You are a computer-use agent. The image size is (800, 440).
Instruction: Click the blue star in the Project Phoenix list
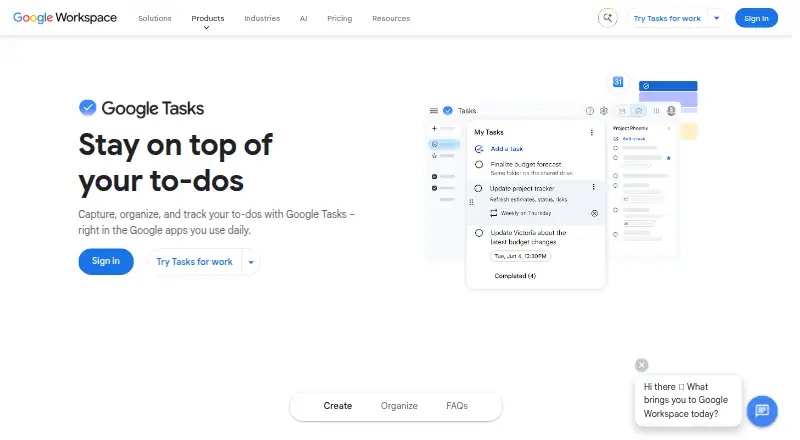pyautogui.click(x=668, y=158)
